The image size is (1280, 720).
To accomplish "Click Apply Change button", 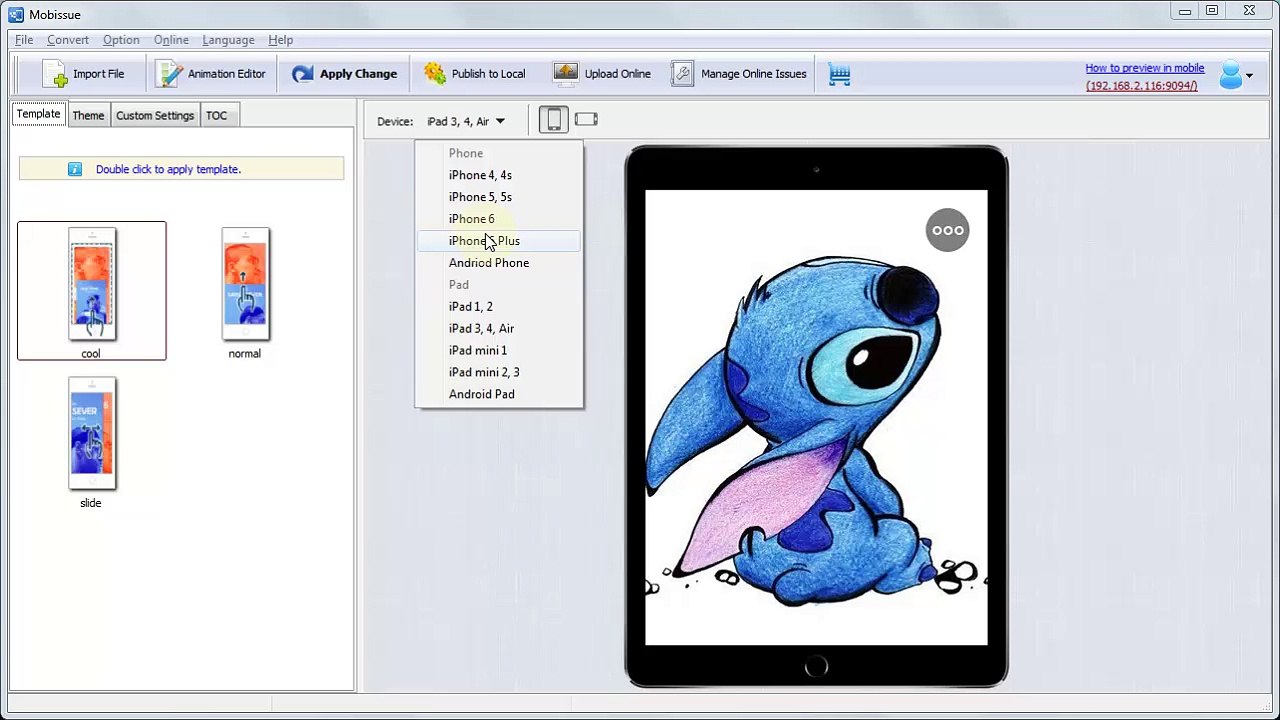I will point(344,74).
